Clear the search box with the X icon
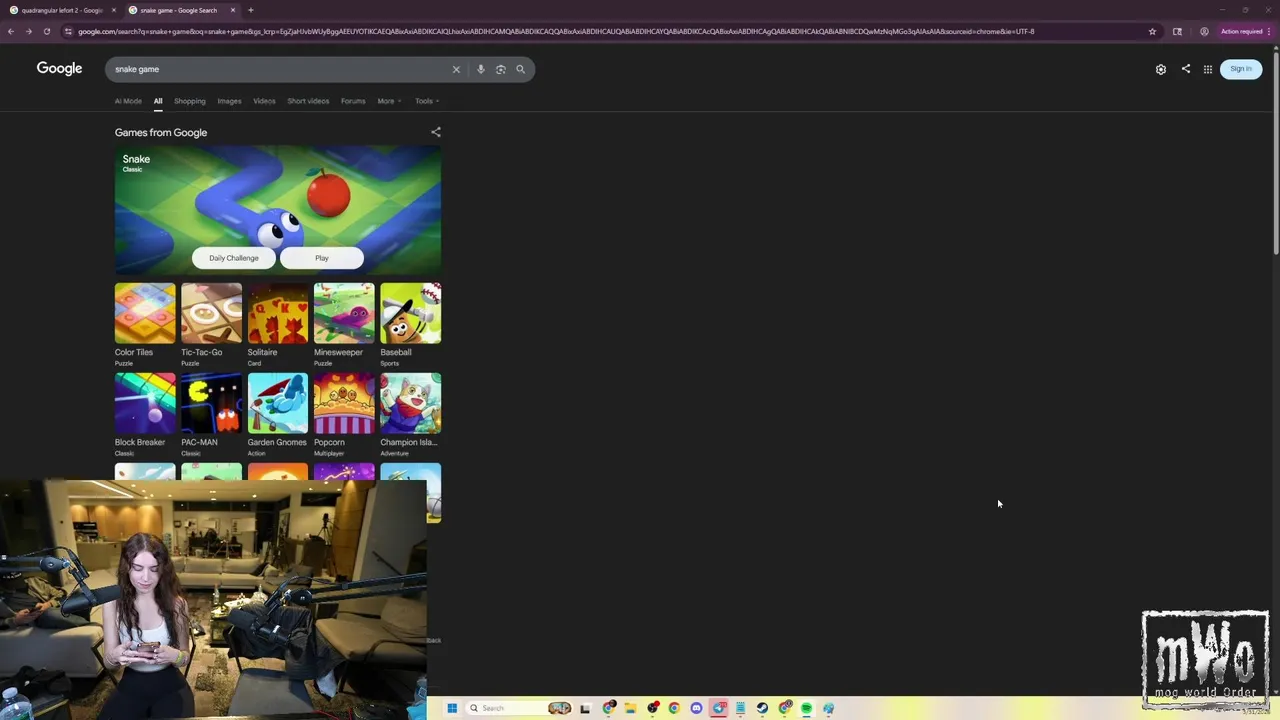 point(456,69)
